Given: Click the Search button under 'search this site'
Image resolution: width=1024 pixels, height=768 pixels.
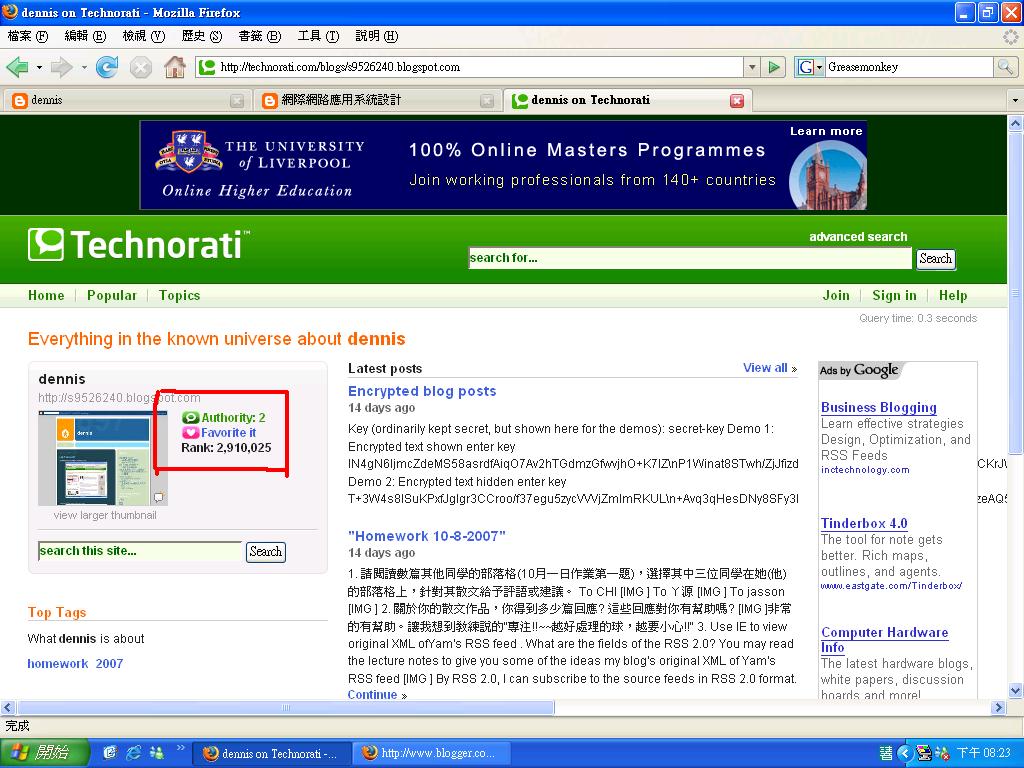Looking at the screenshot, I should point(266,552).
